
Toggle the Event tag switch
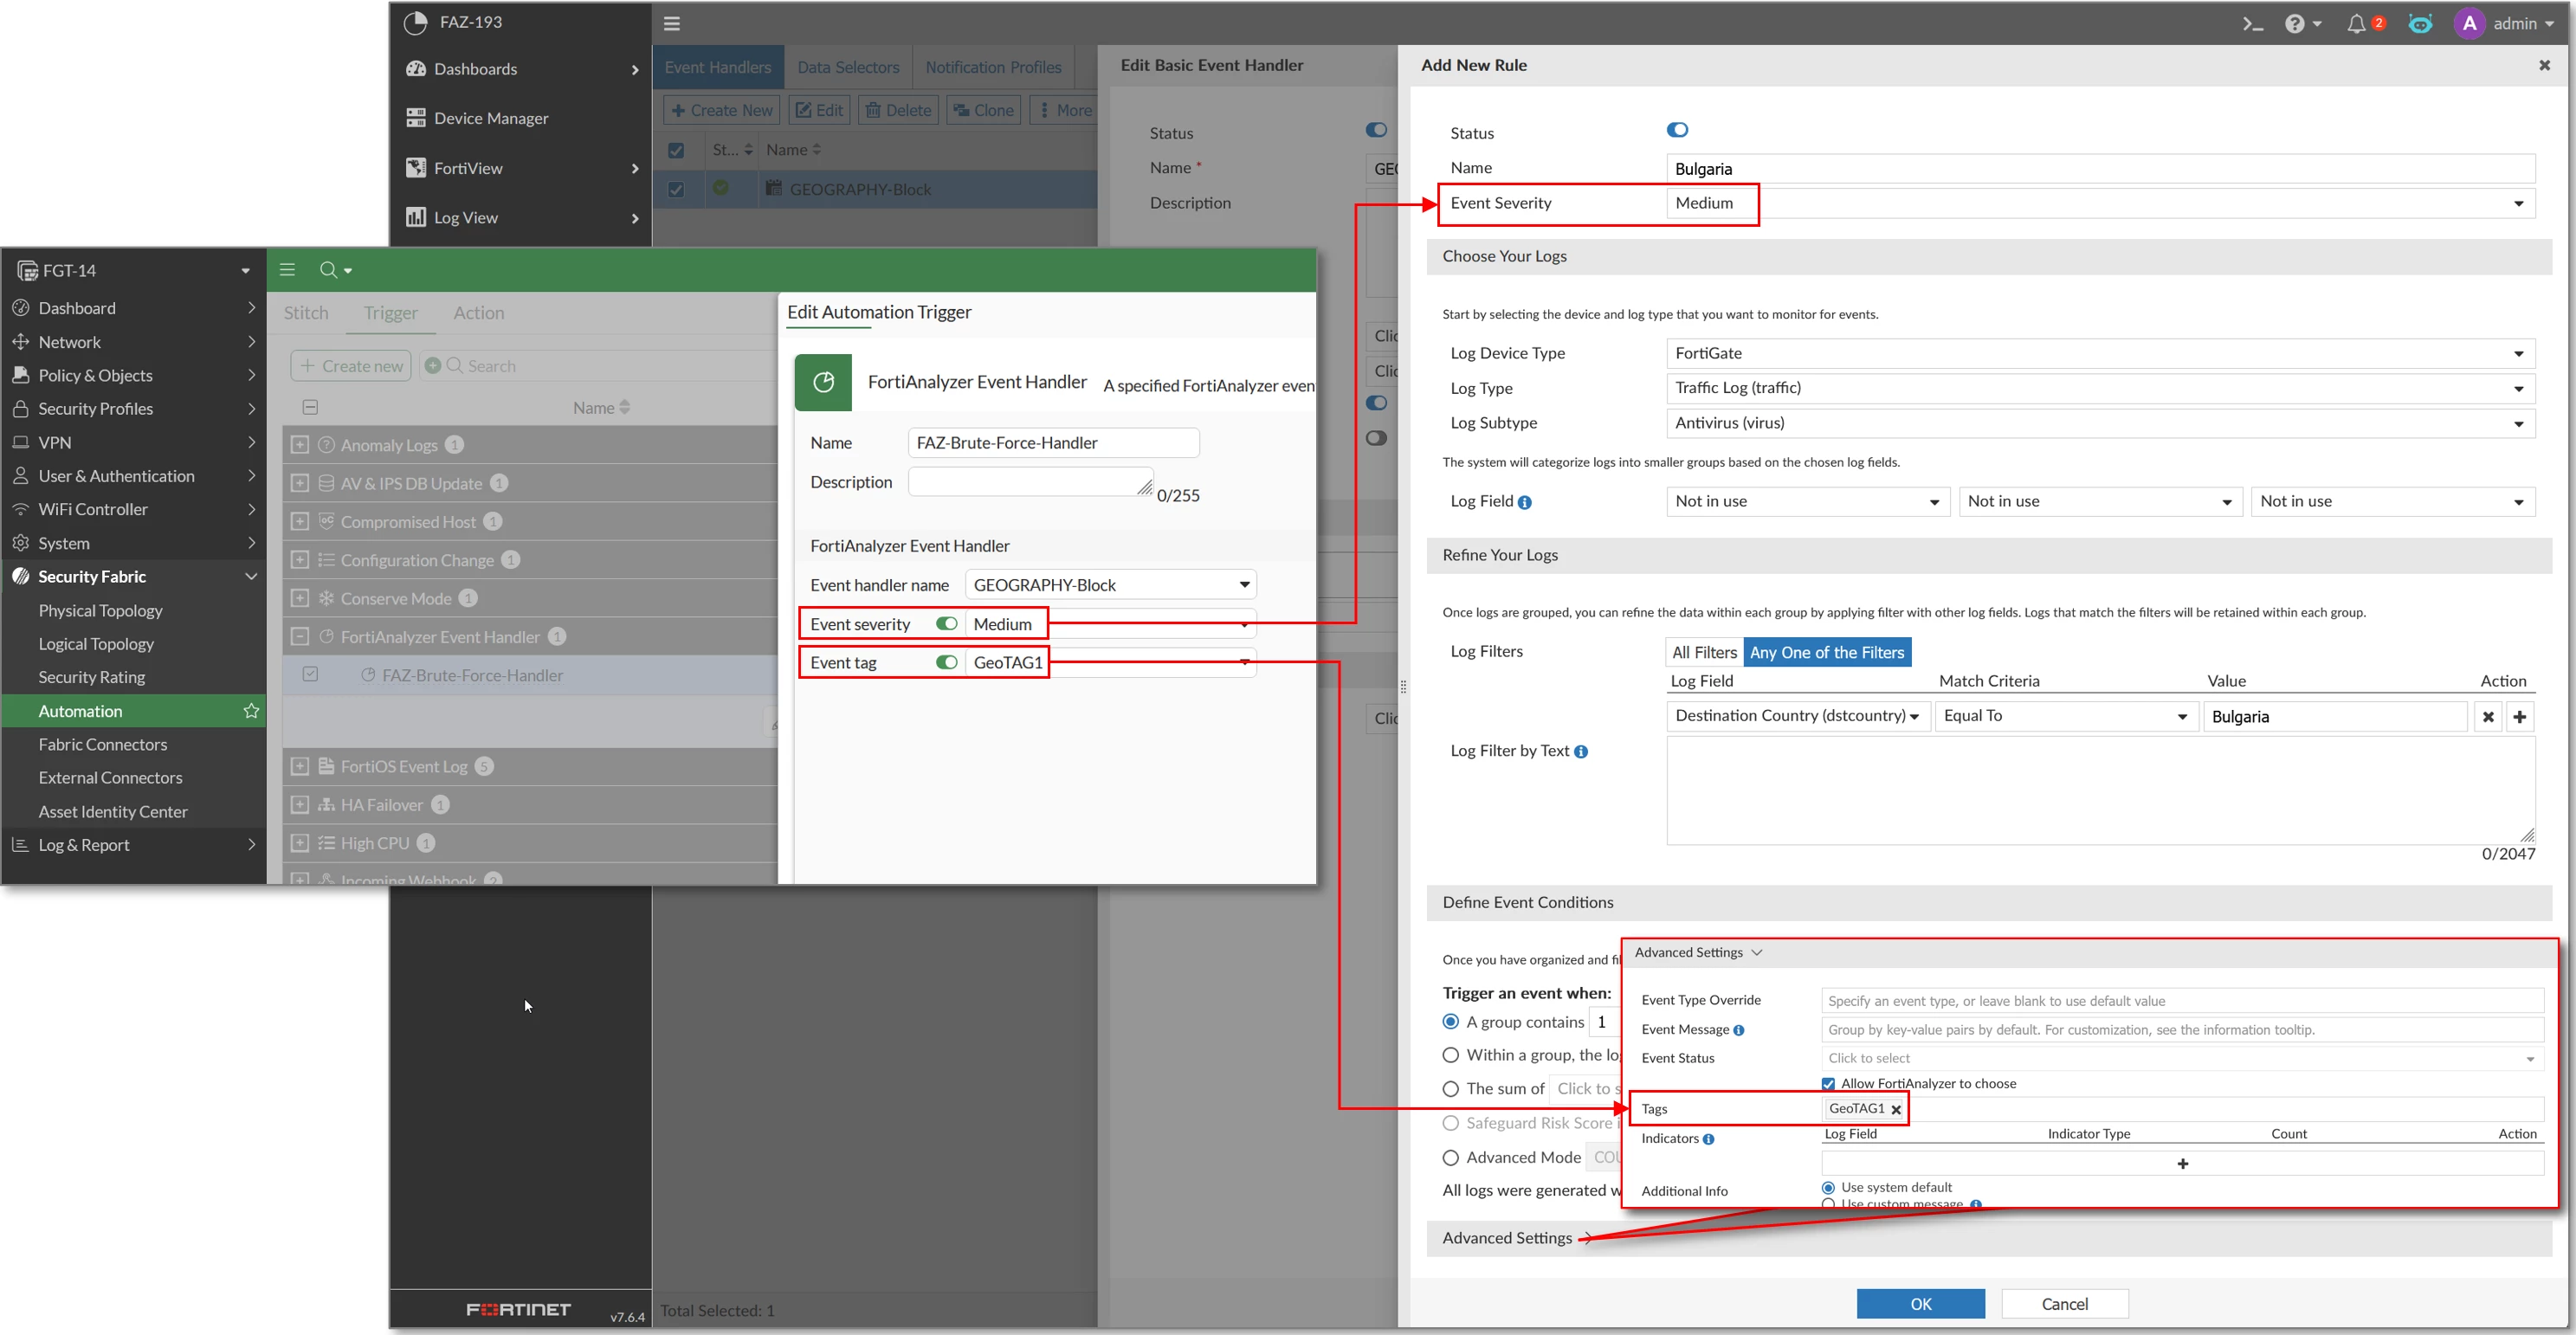click(x=946, y=662)
